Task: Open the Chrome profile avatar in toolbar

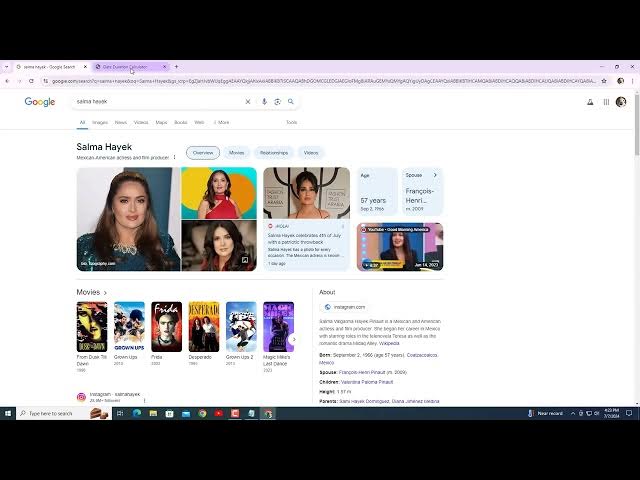Action: pos(620,81)
